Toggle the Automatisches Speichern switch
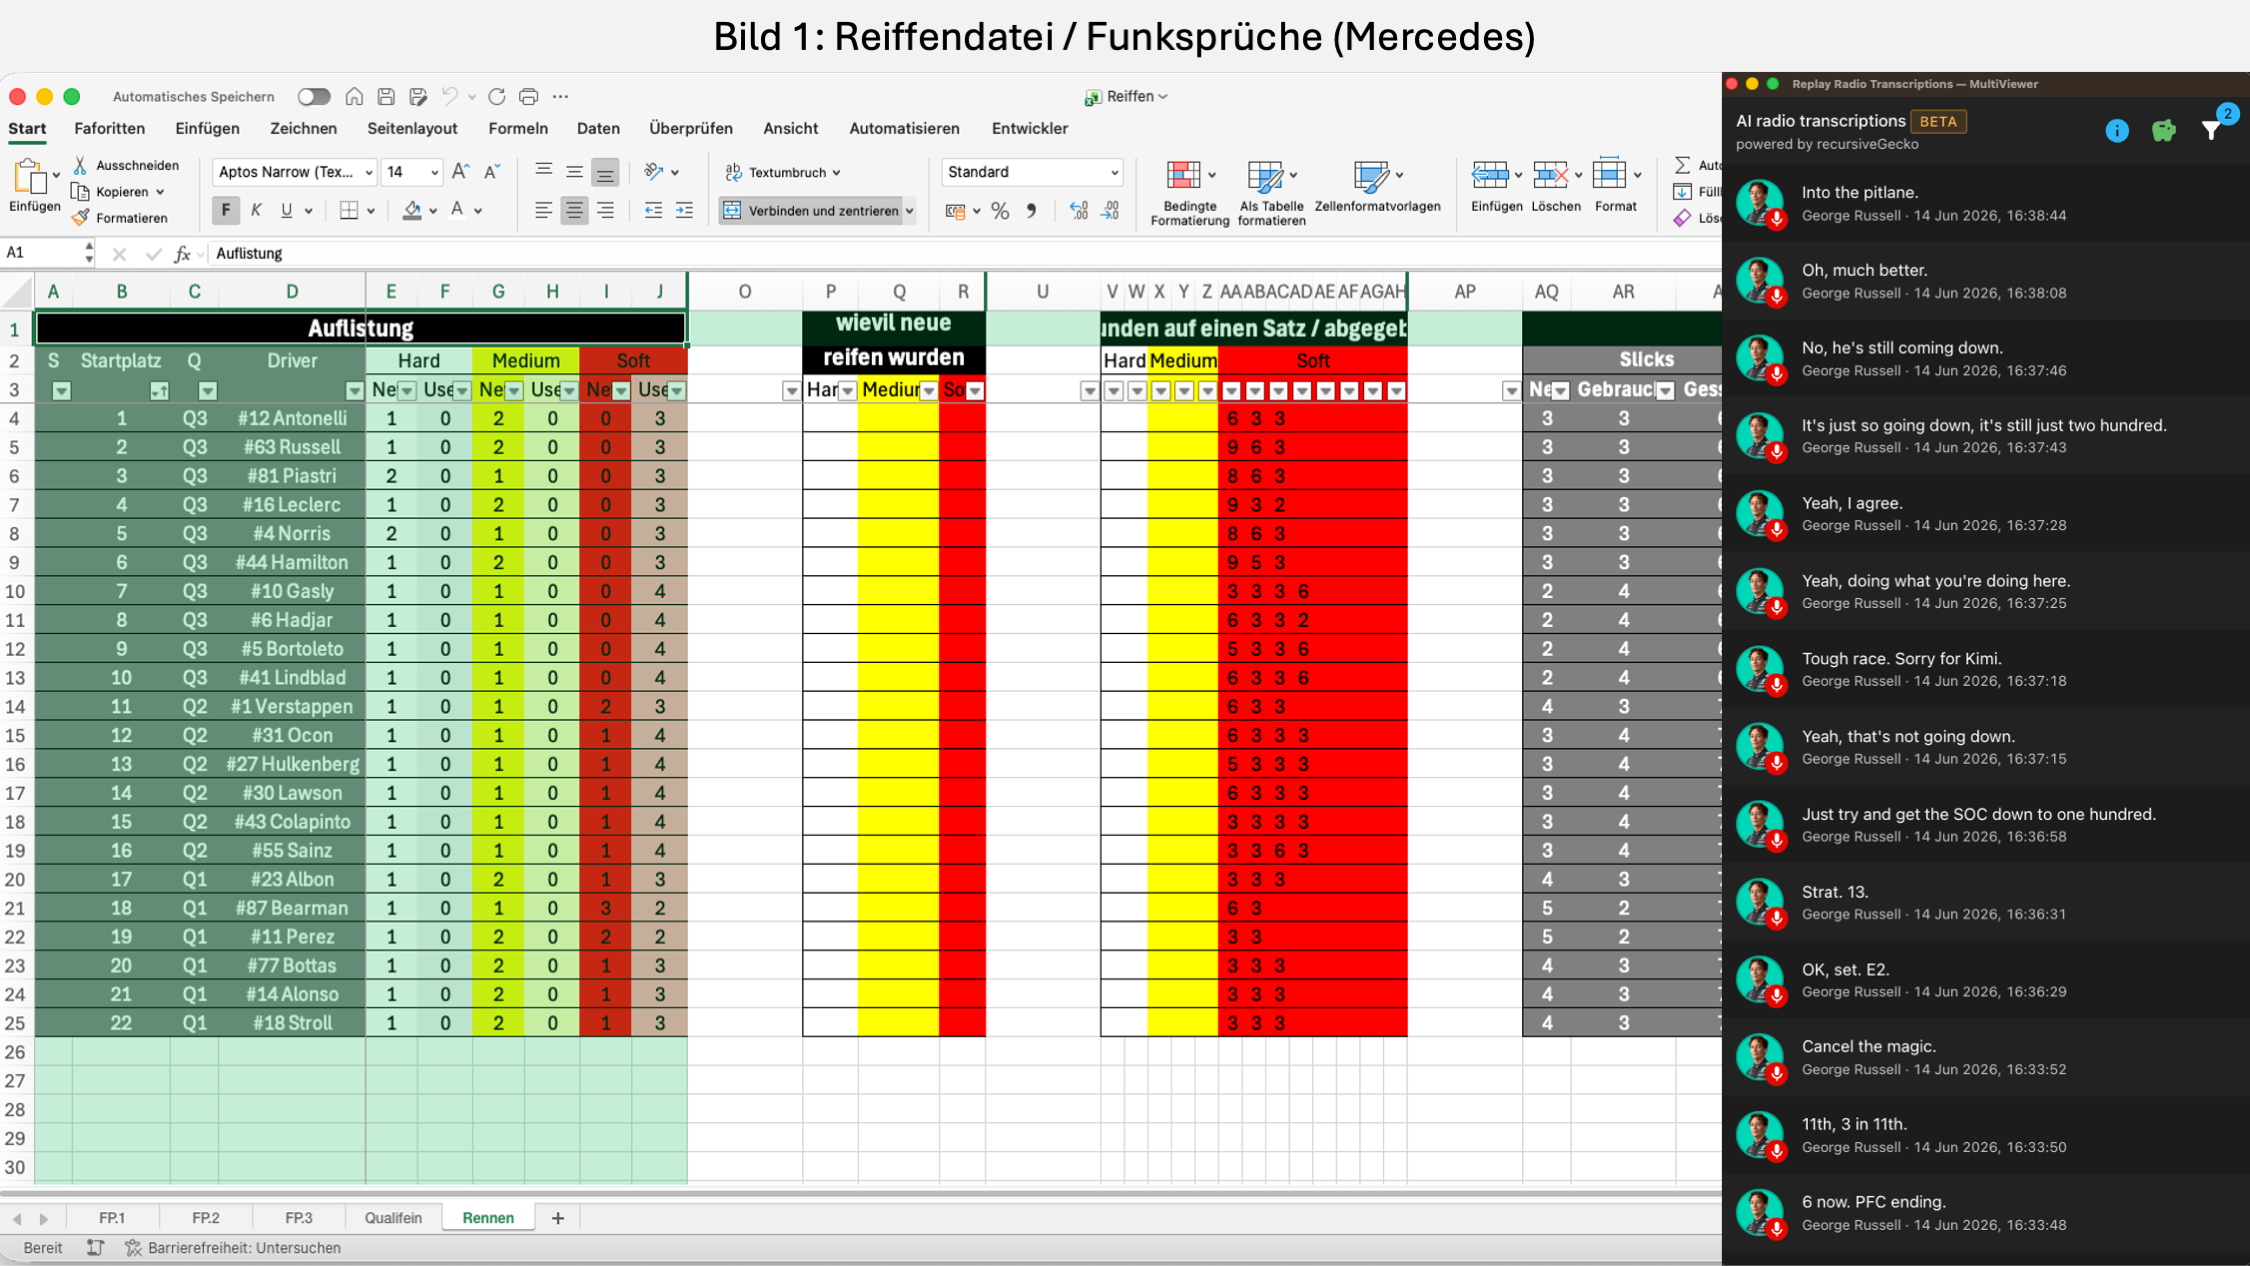 click(x=314, y=97)
